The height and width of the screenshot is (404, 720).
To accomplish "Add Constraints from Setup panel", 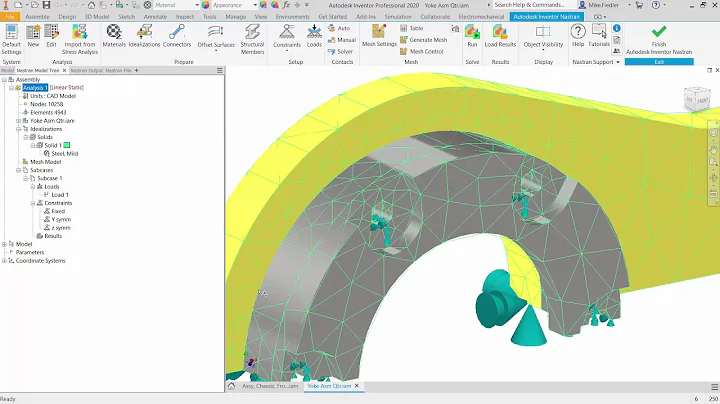I will tap(287, 38).
